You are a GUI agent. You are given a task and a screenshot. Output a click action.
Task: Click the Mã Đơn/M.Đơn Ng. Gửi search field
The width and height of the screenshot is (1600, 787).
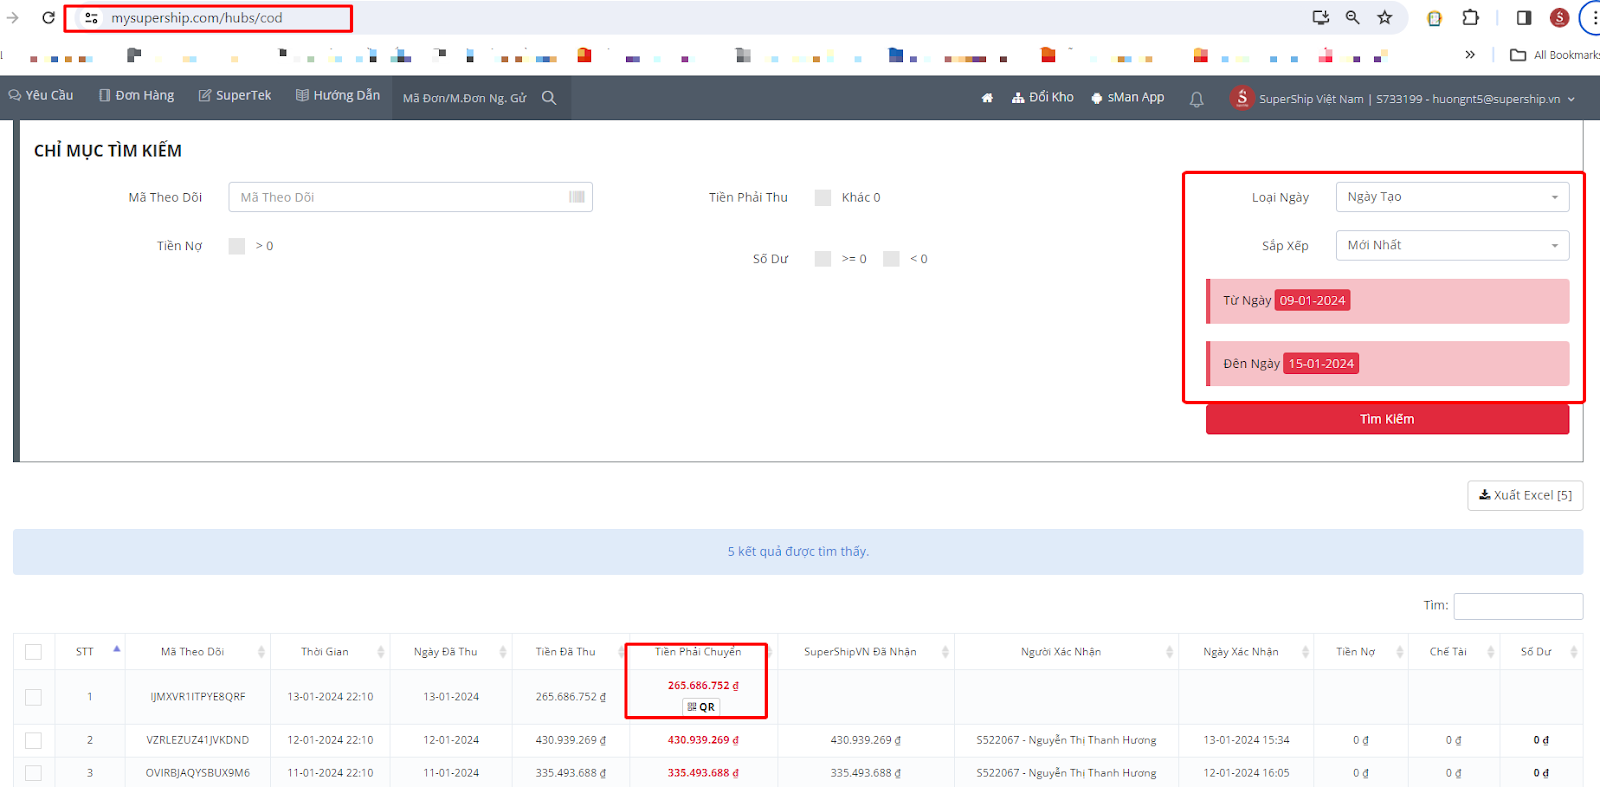tap(465, 98)
